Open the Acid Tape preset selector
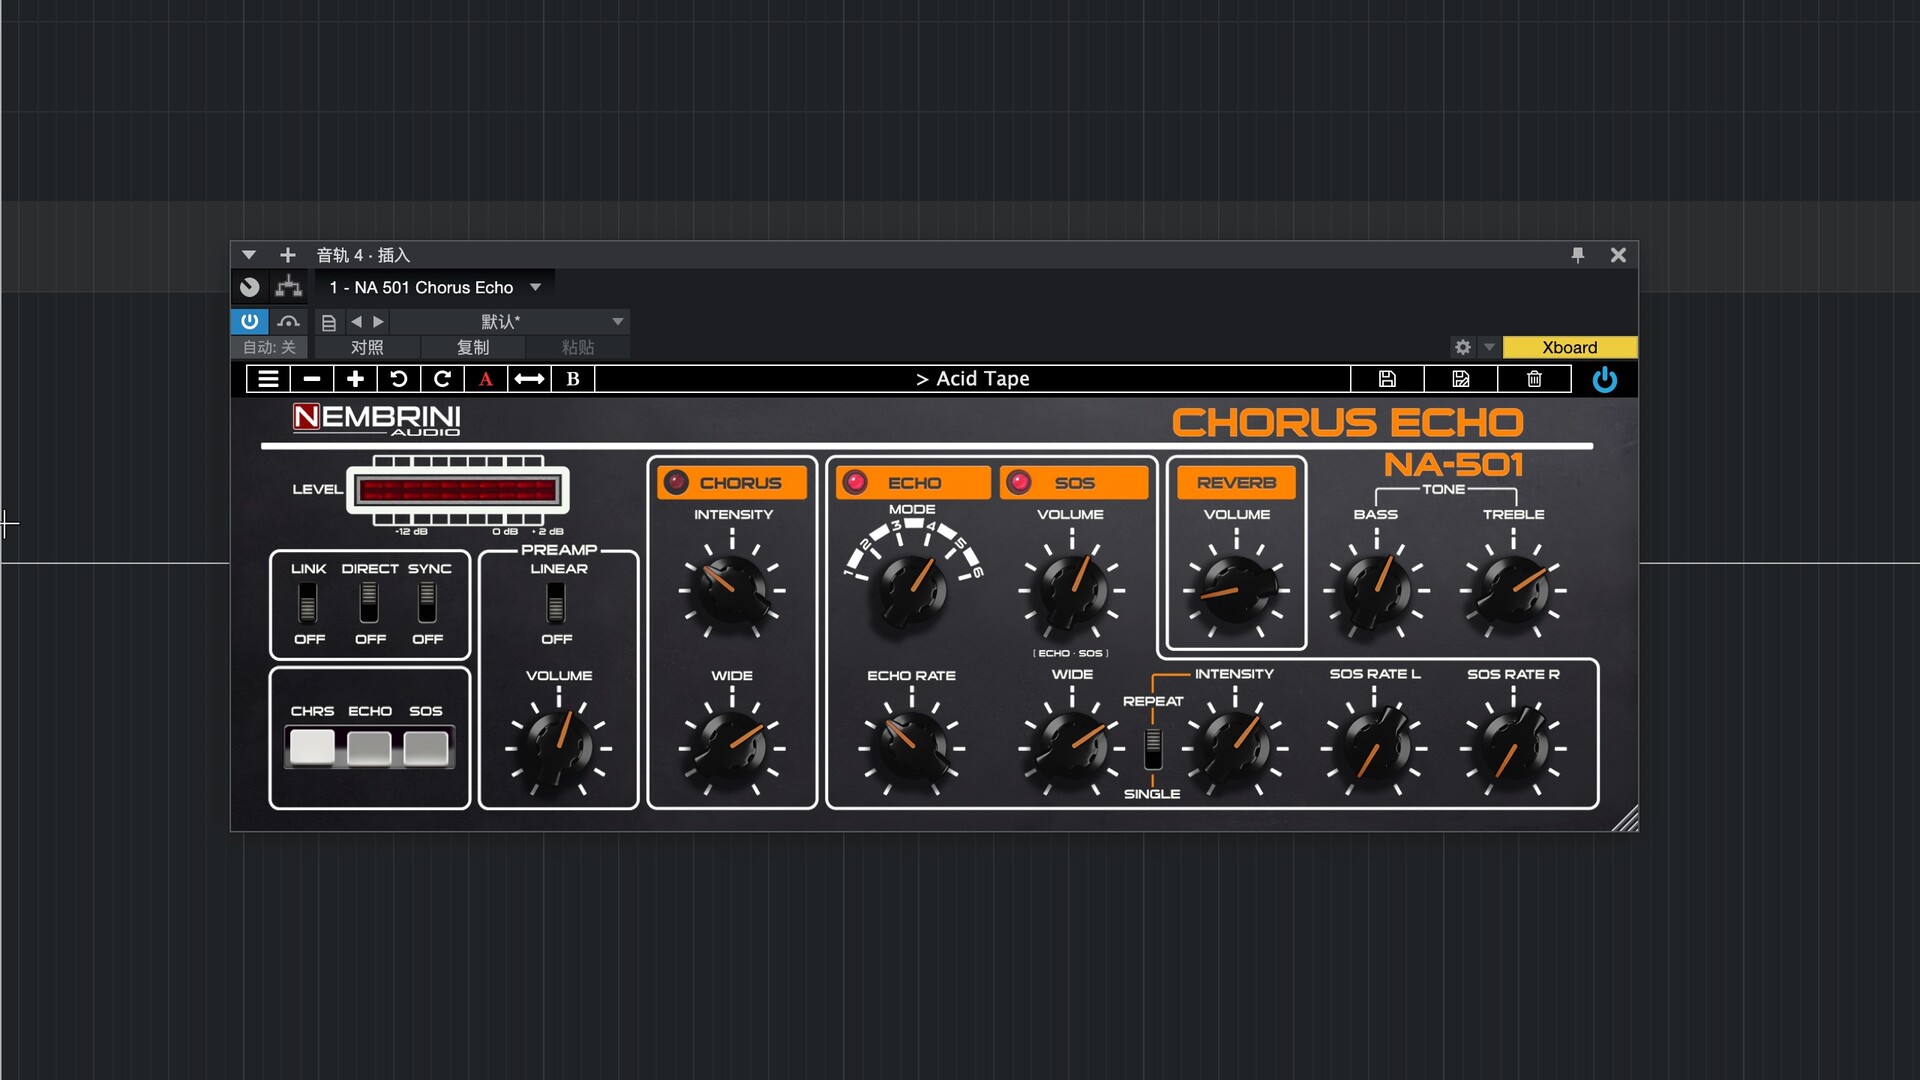 point(972,379)
